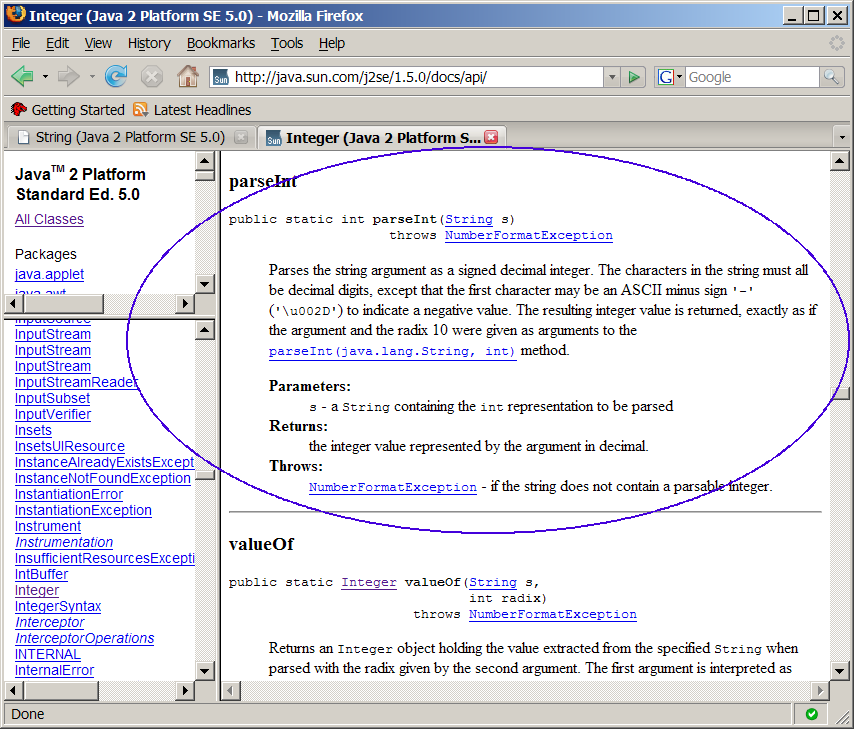Click the green Back arrow button
Screen dimensions: 854x729
pyautogui.click(x=23, y=76)
